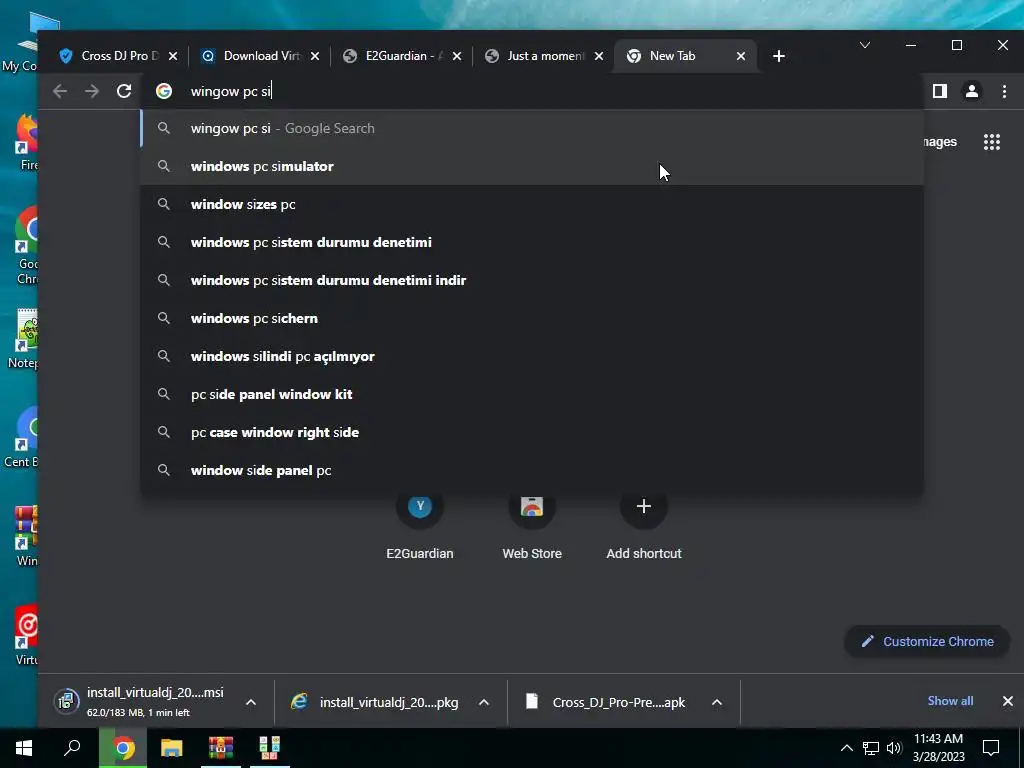Open the clock showing 11:43 AM
1024x768 pixels.
[938, 748]
